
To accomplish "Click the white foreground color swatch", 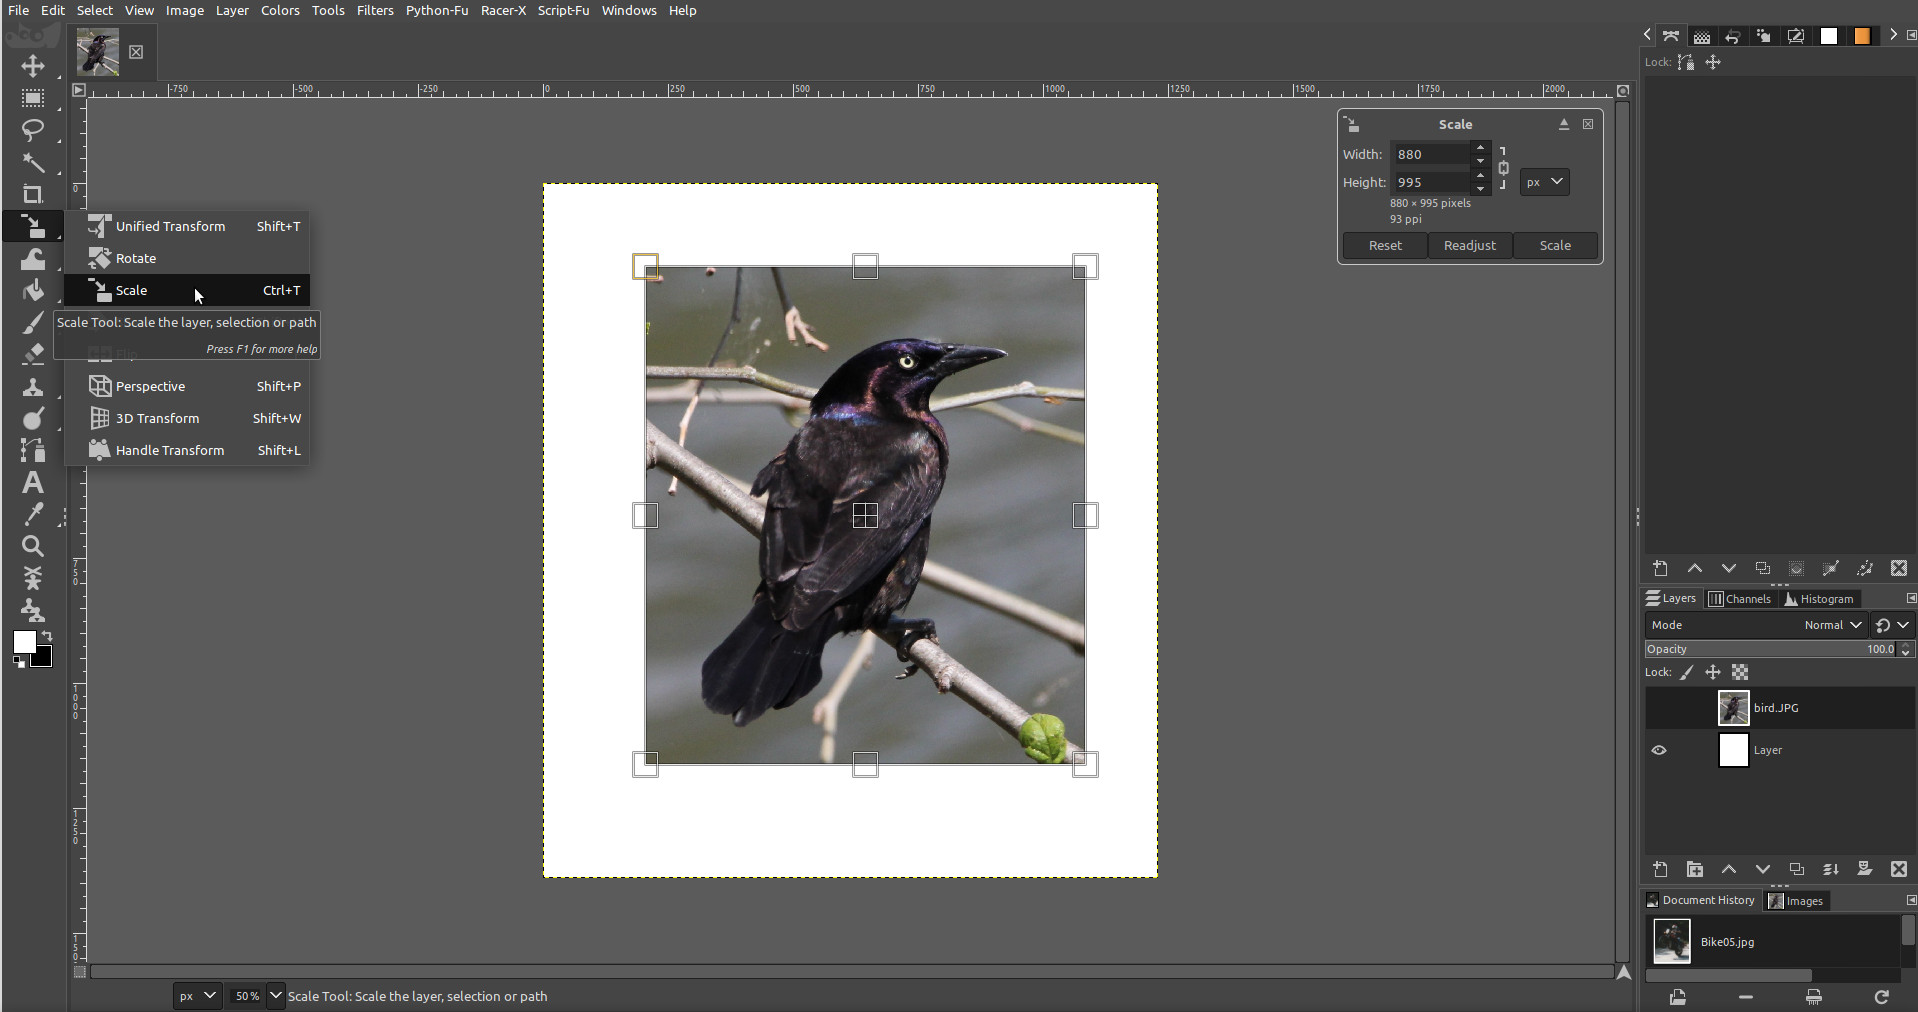I will [24, 641].
